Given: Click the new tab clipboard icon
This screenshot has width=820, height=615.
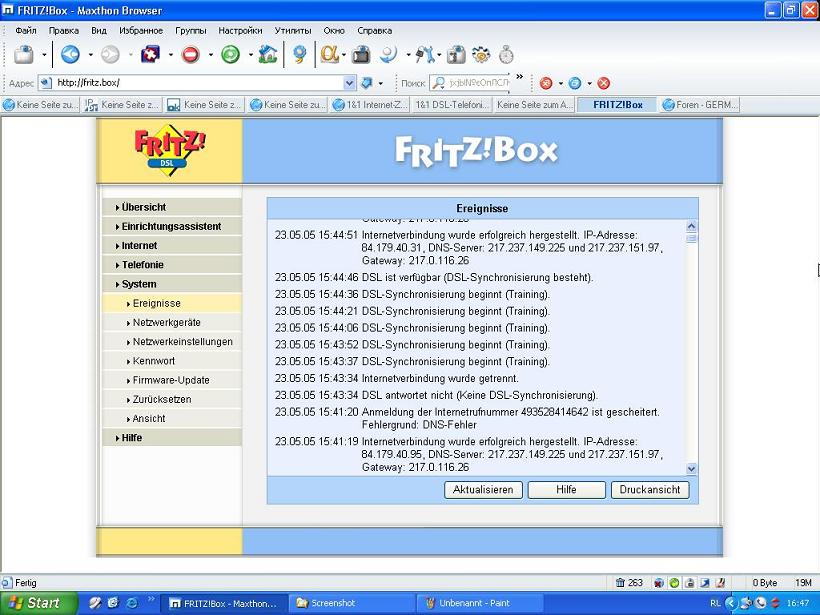Looking at the screenshot, I should pos(24,54).
